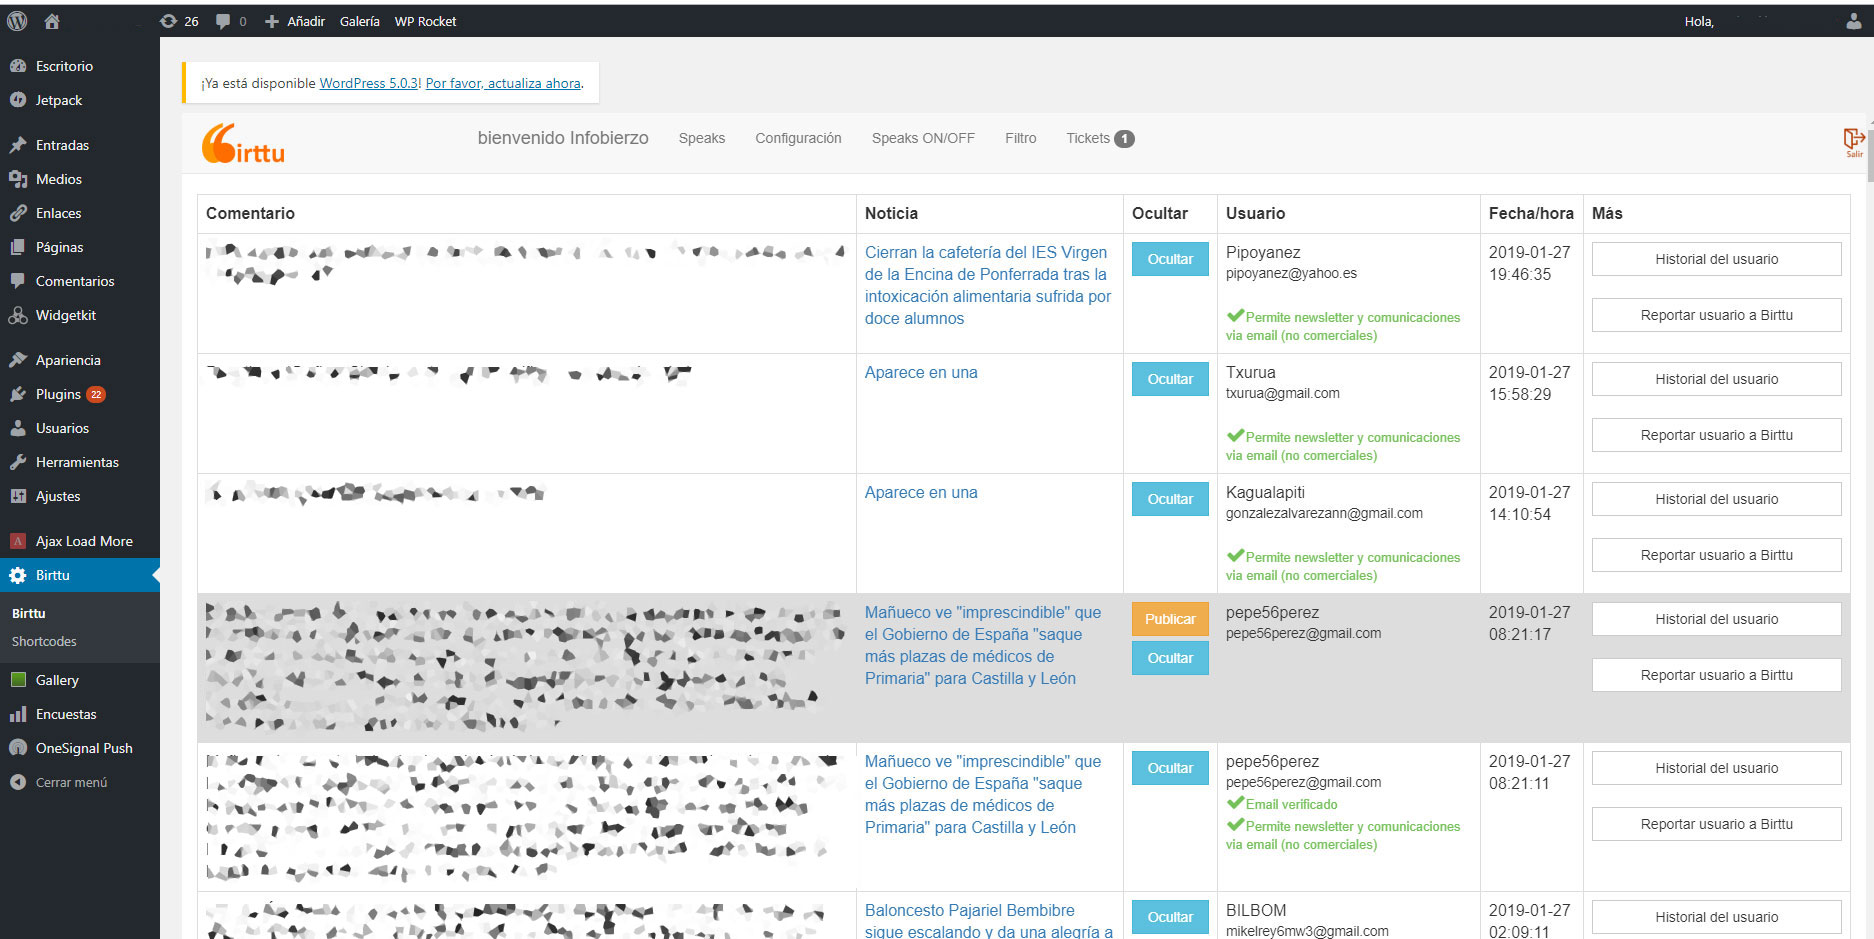Image resolution: width=1874 pixels, height=939 pixels.
Task: Click the Ajustes settings icon
Action: pyautogui.click(x=18, y=496)
